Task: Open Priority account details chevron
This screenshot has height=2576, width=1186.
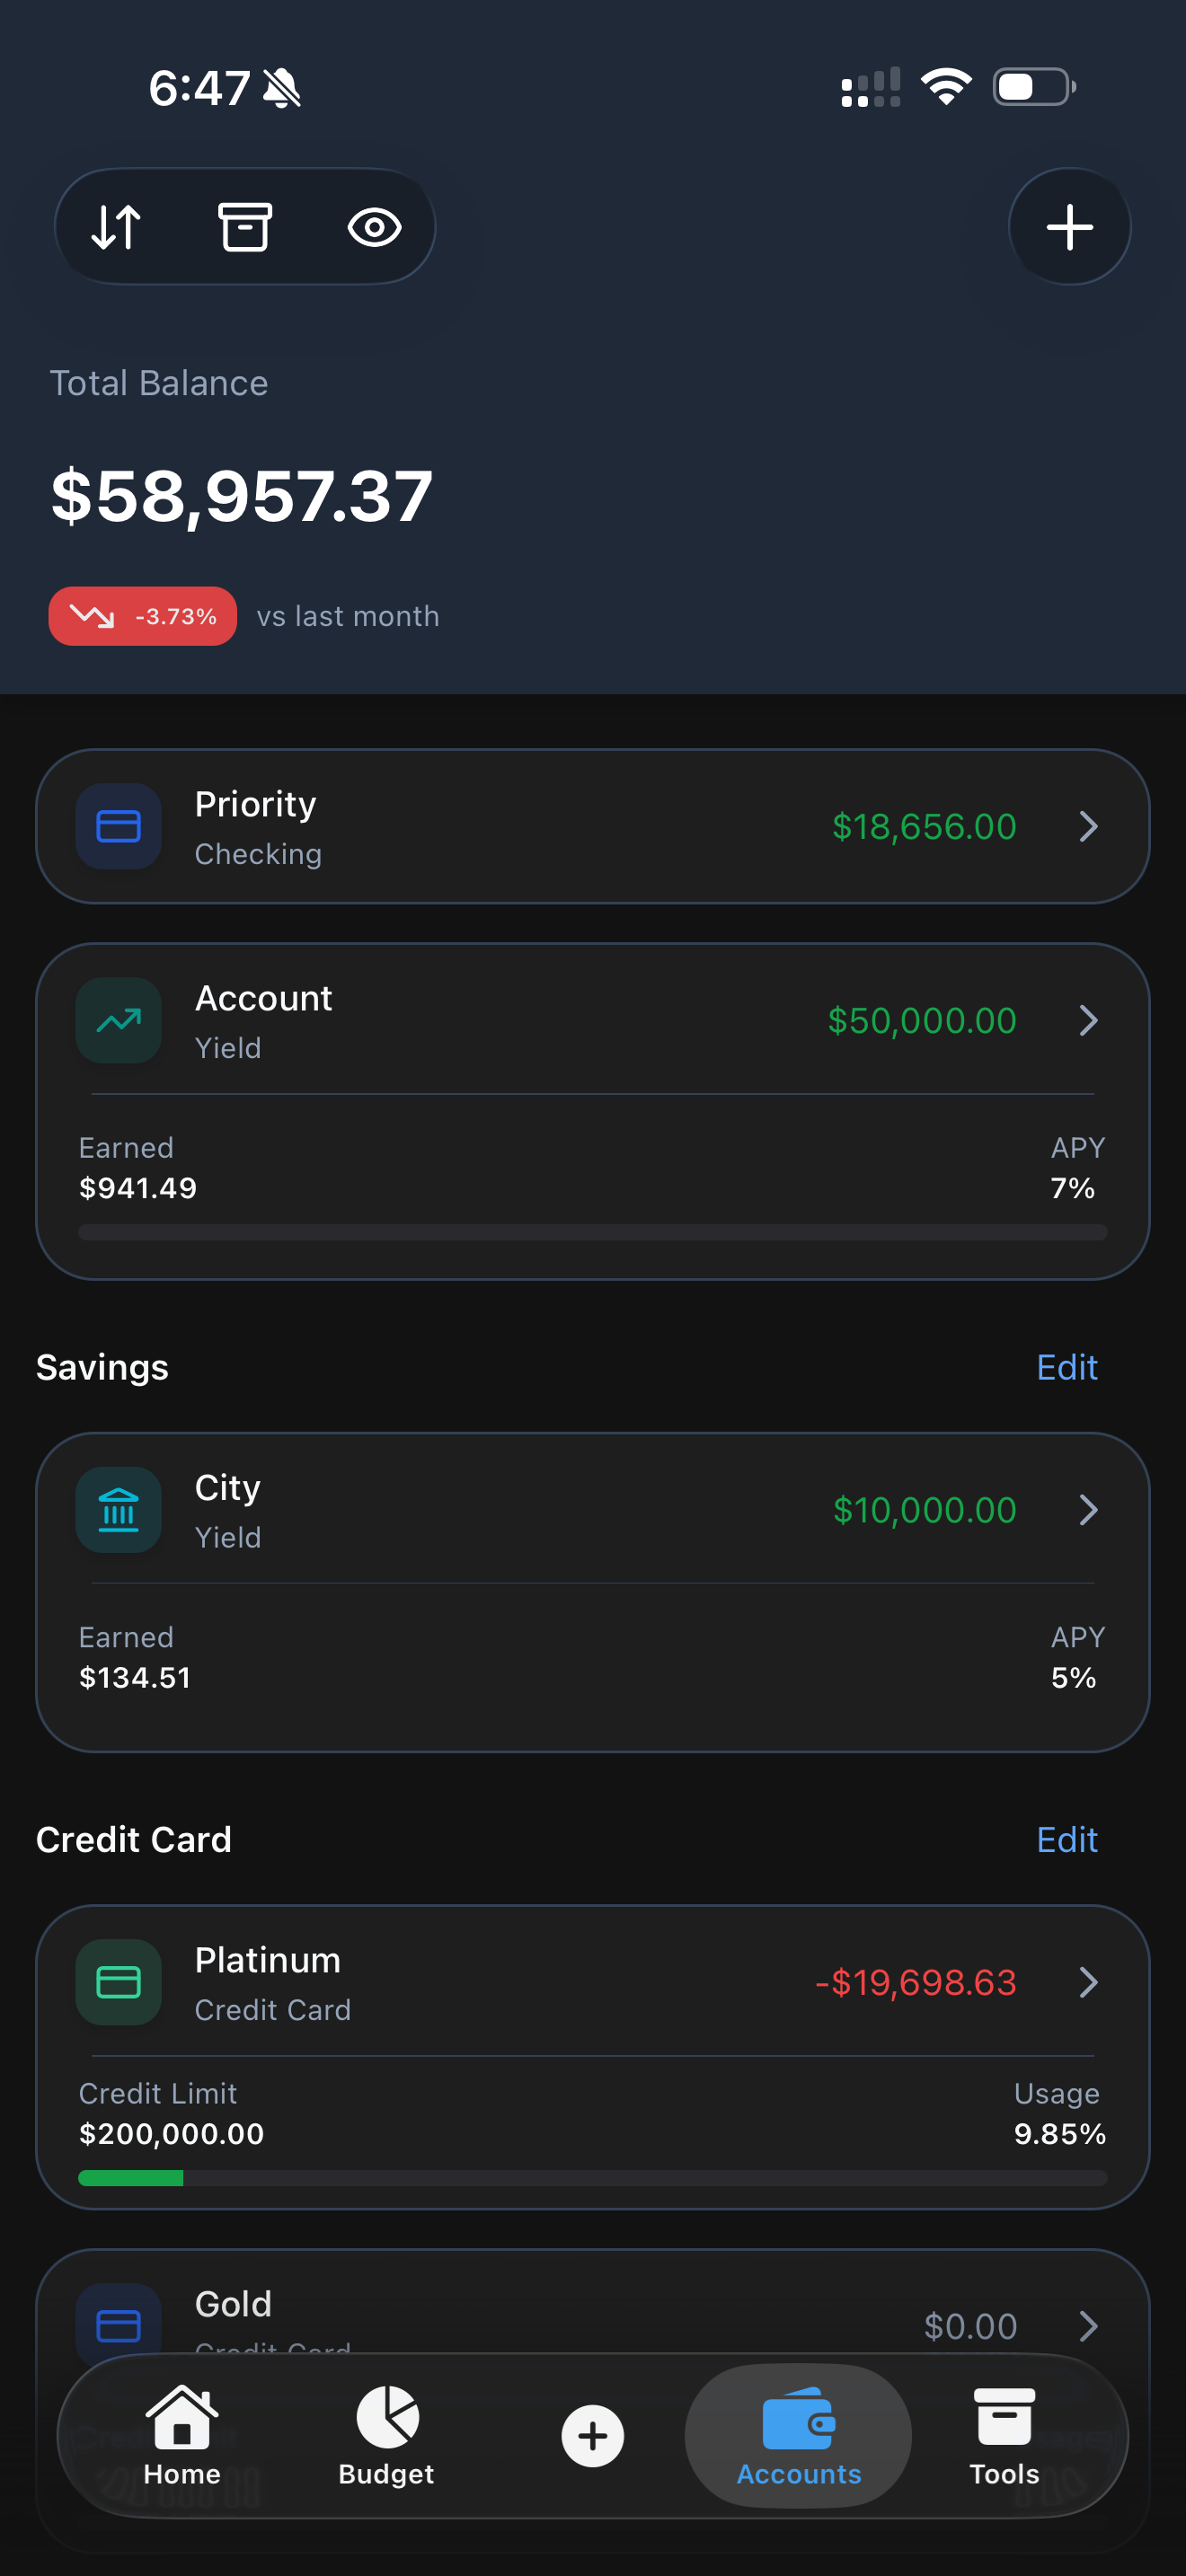Action: click(1088, 826)
